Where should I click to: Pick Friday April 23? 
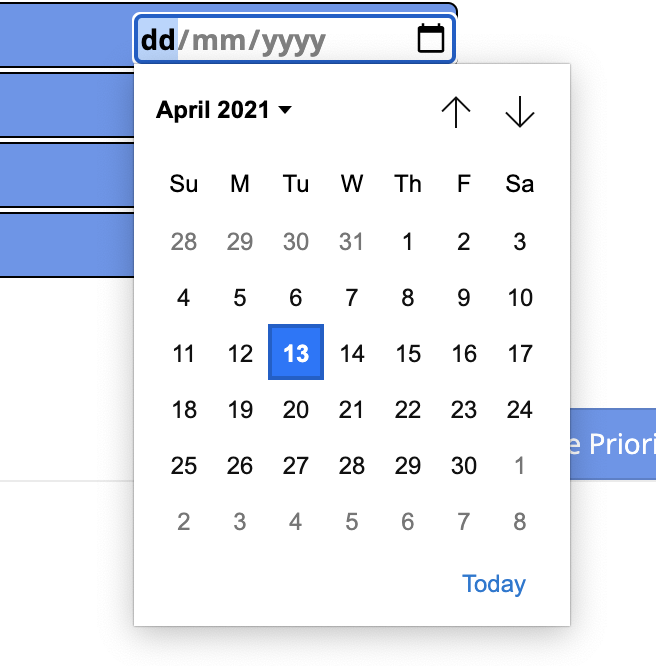coord(464,409)
